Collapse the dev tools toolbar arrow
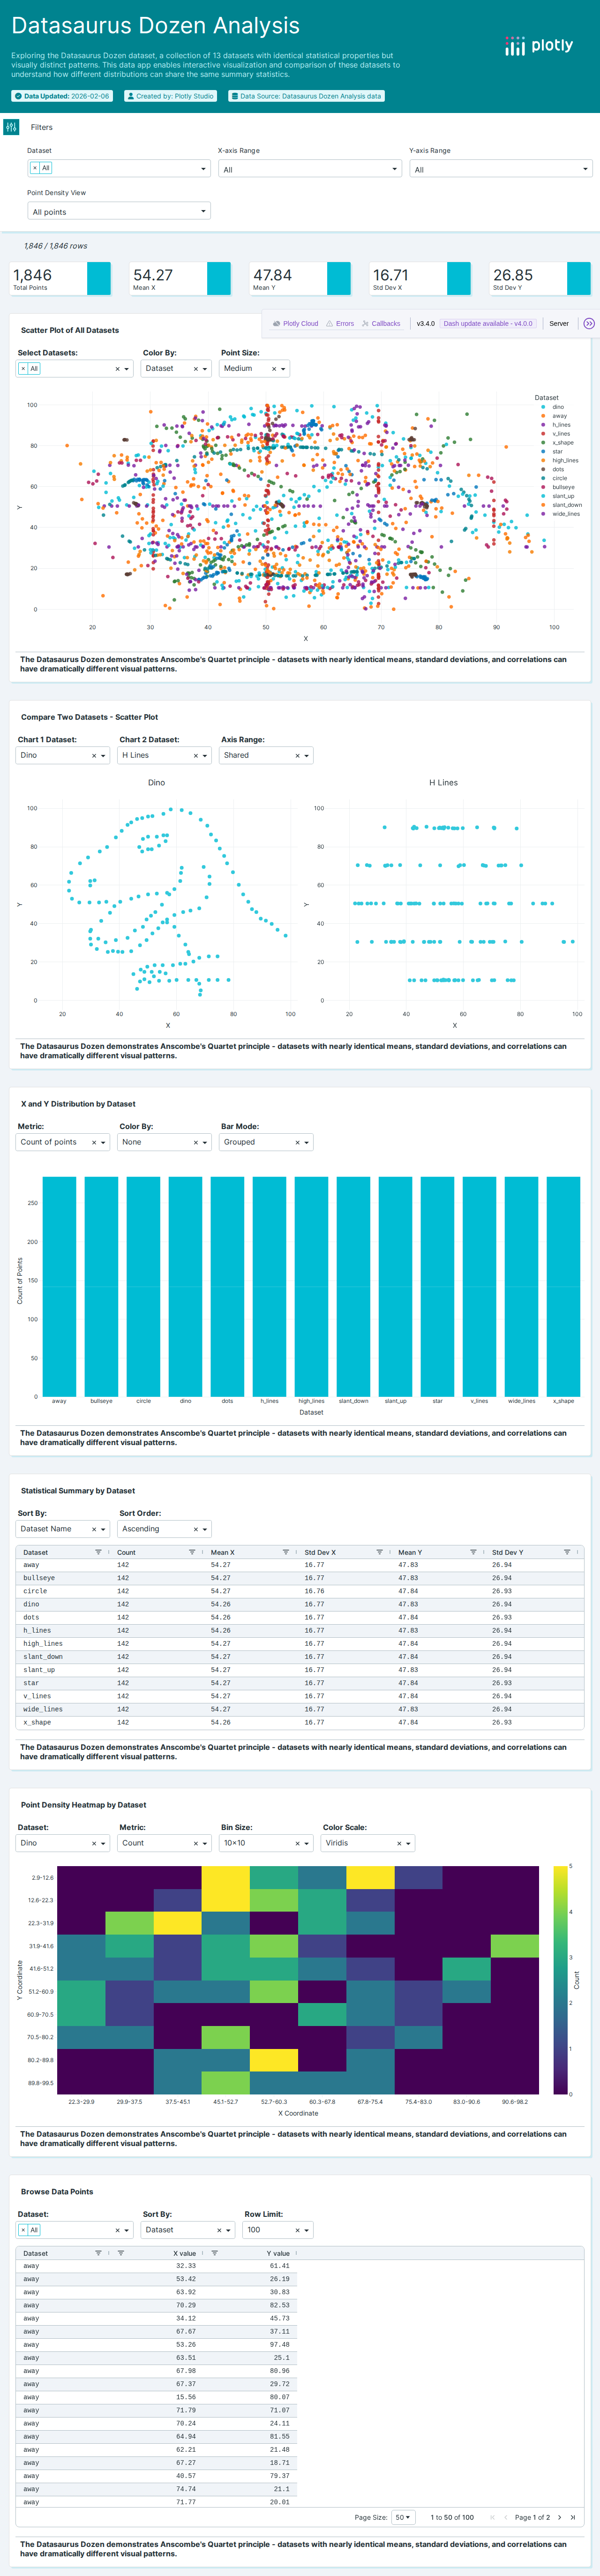The height and width of the screenshot is (2576, 600). click(589, 324)
